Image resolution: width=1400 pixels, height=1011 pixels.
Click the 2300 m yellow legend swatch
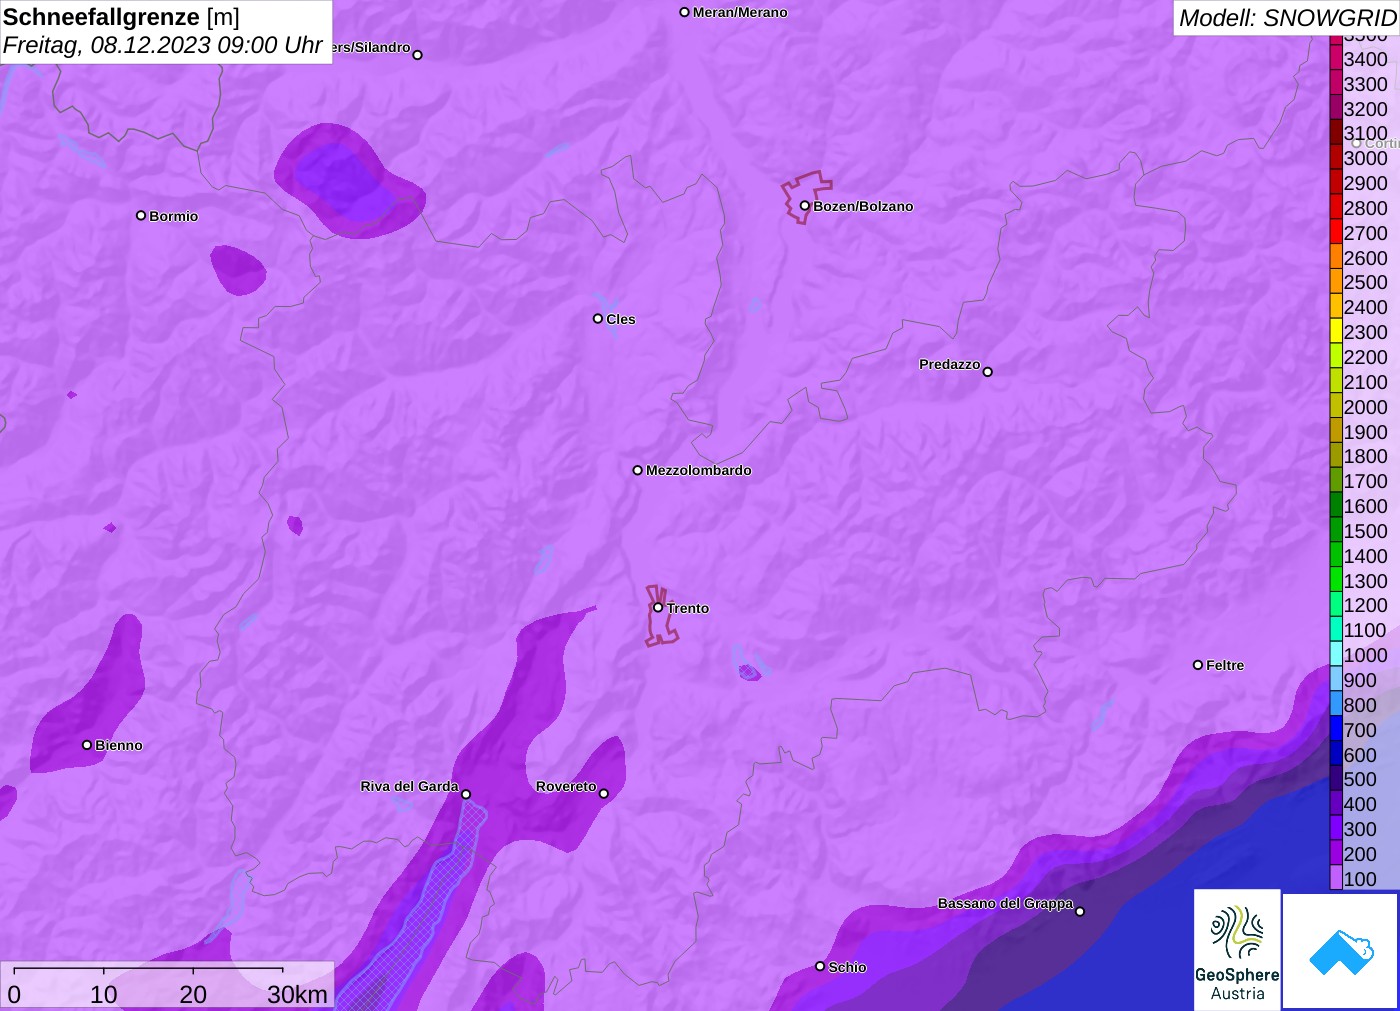click(x=1336, y=332)
